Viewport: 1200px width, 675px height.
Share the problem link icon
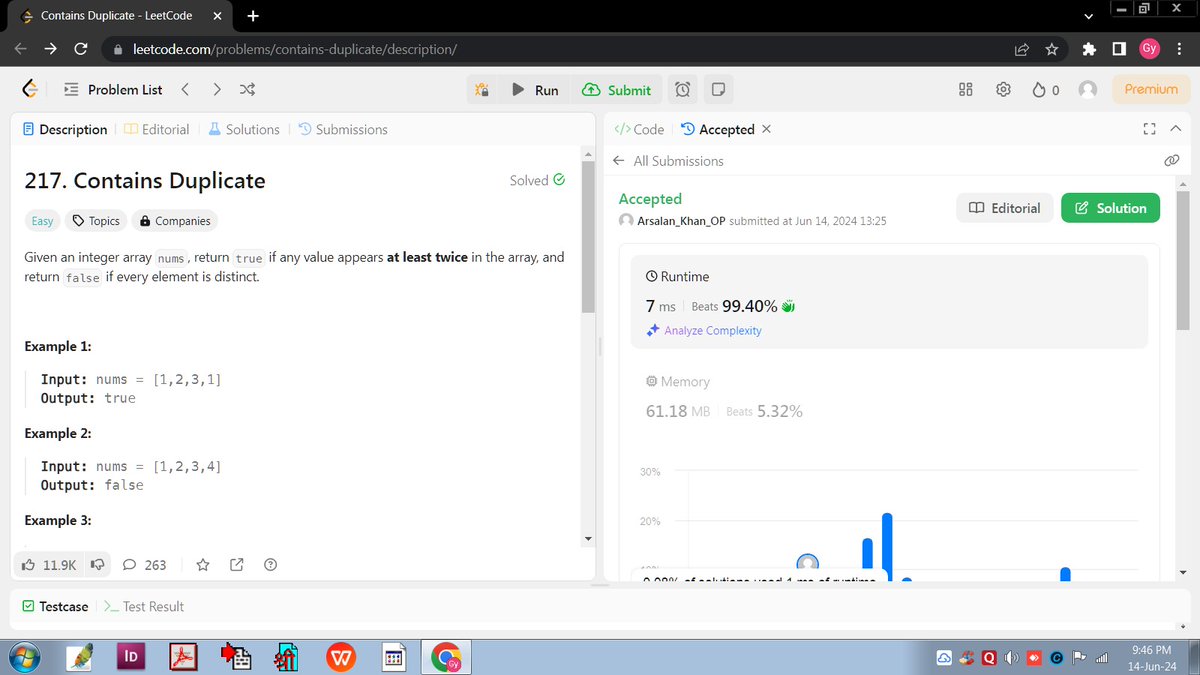click(x=237, y=565)
